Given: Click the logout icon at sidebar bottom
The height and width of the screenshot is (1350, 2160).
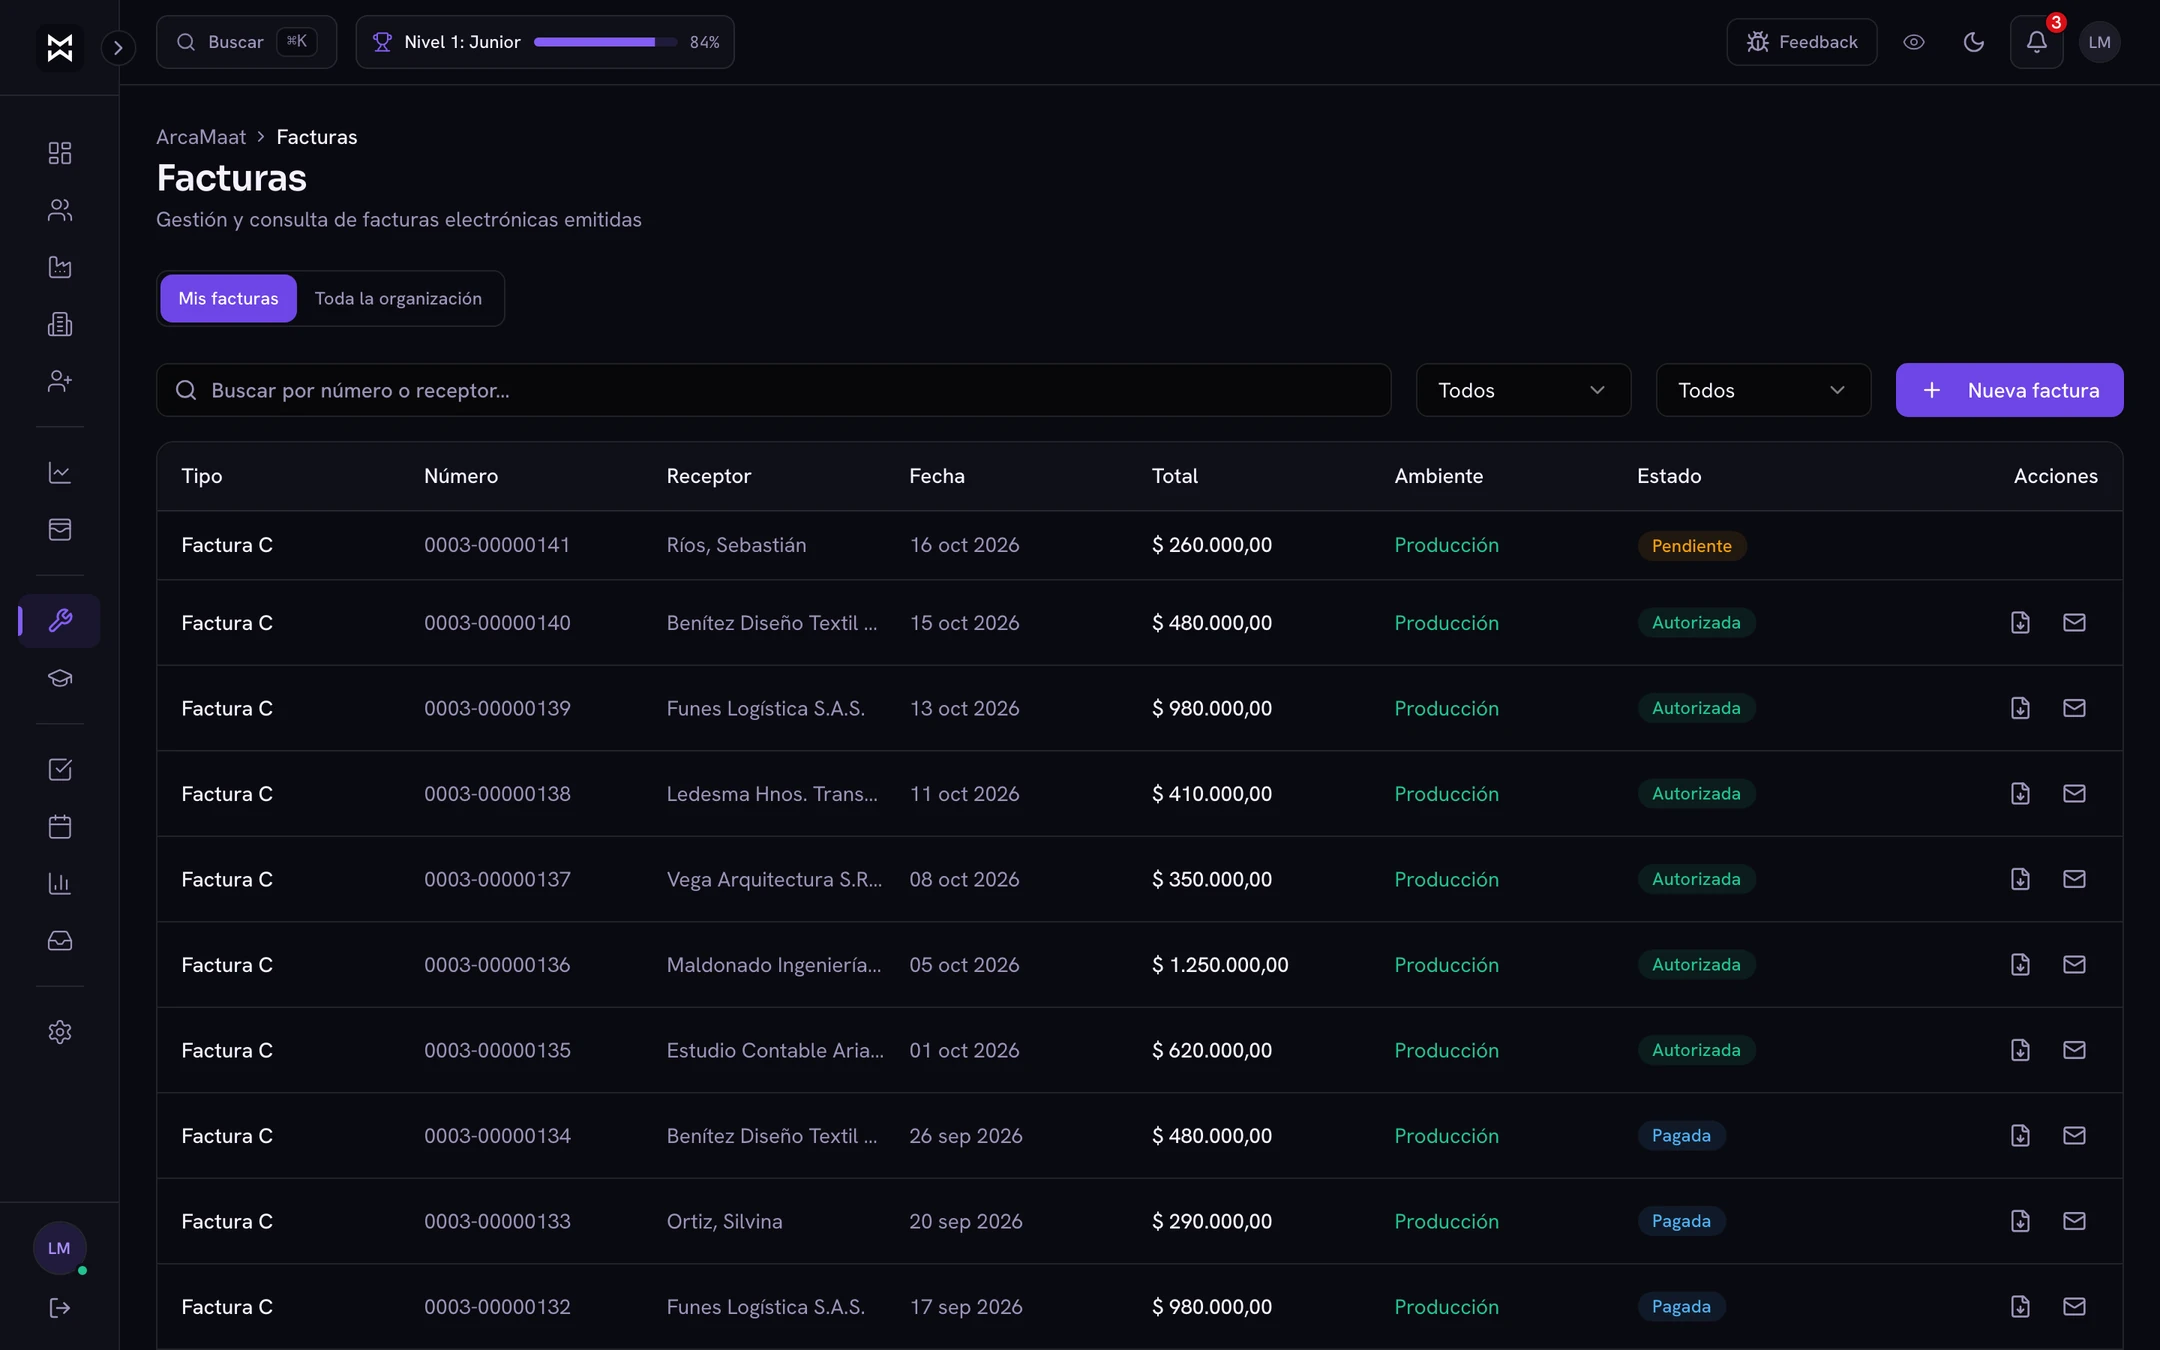Looking at the screenshot, I should 60,1308.
